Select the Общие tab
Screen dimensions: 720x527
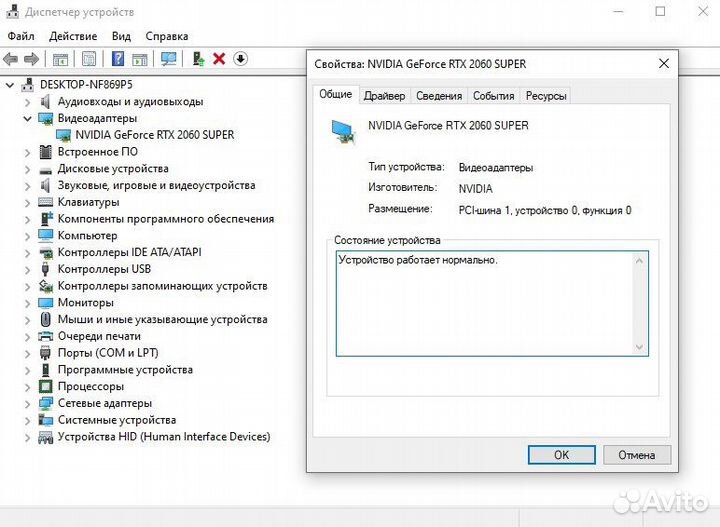[x=336, y=94]
